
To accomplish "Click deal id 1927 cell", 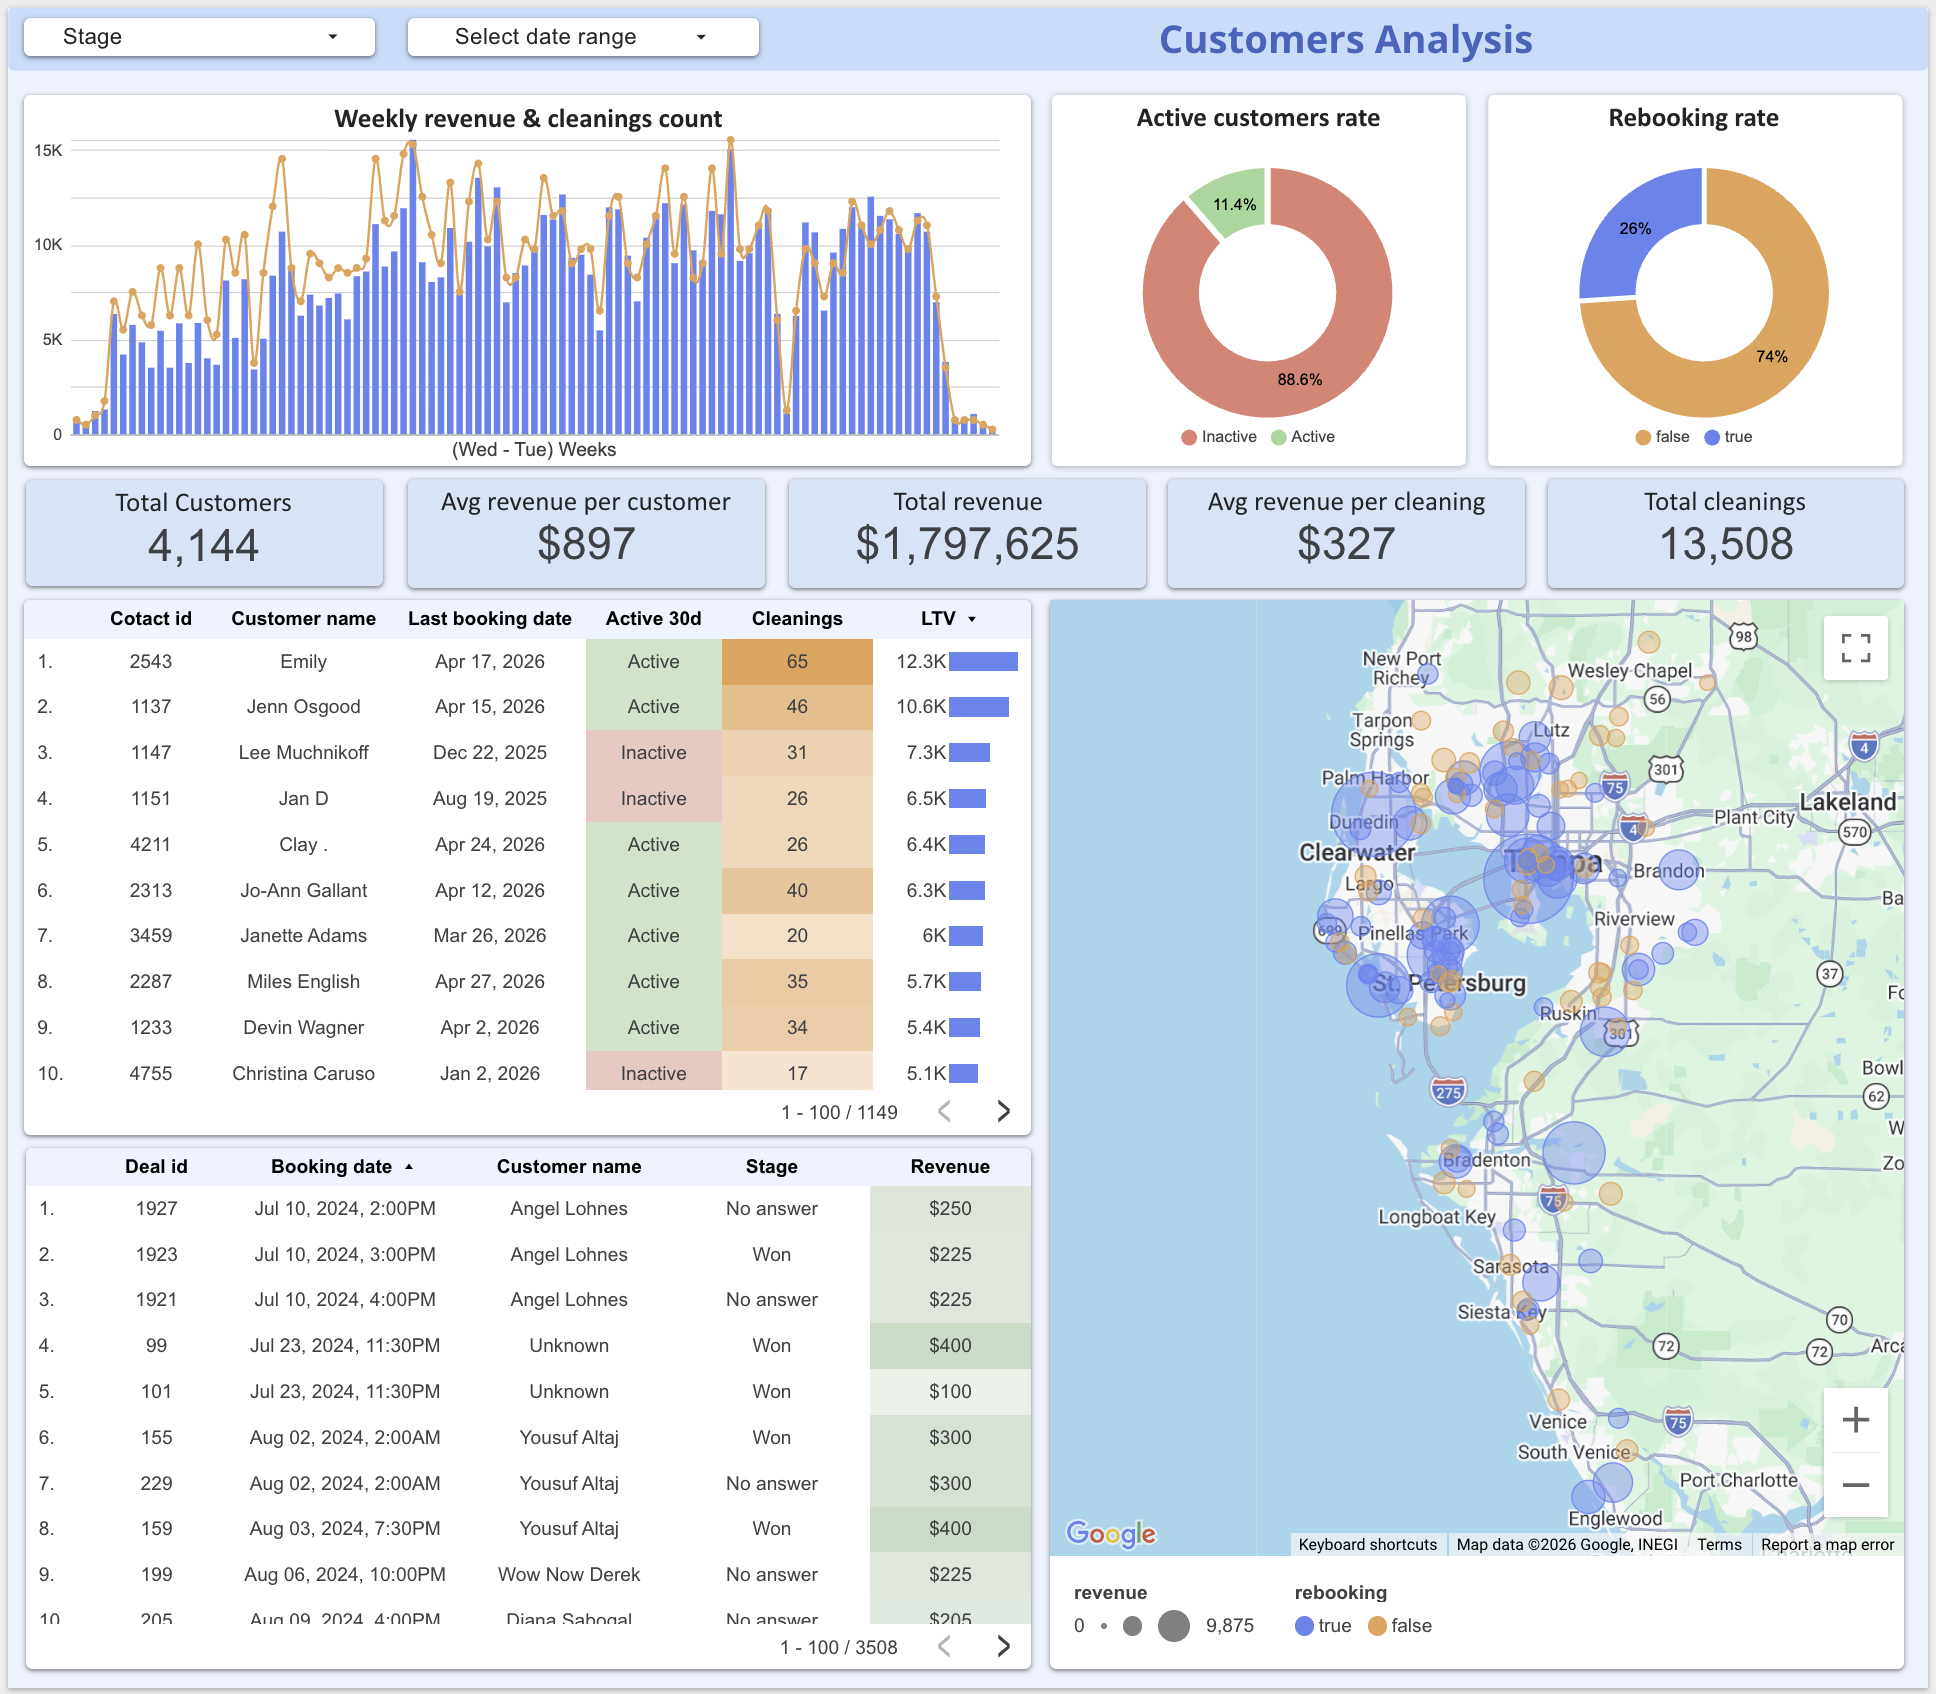I will pyautogui.click(x=156, y=1209).
